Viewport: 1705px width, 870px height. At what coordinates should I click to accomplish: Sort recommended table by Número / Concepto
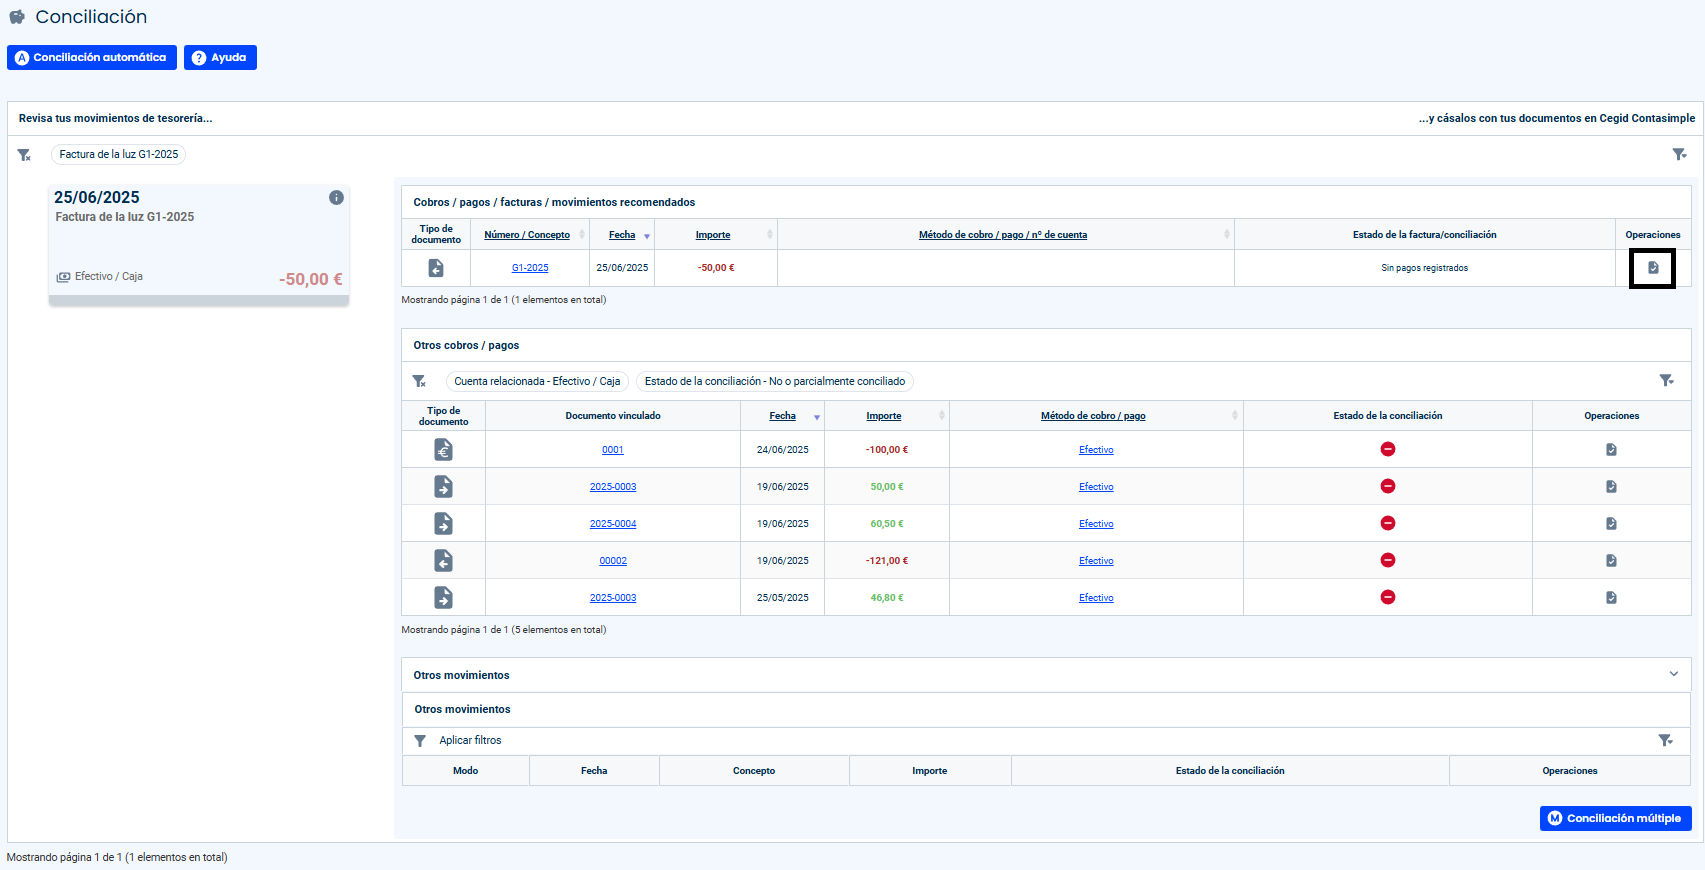527,235
